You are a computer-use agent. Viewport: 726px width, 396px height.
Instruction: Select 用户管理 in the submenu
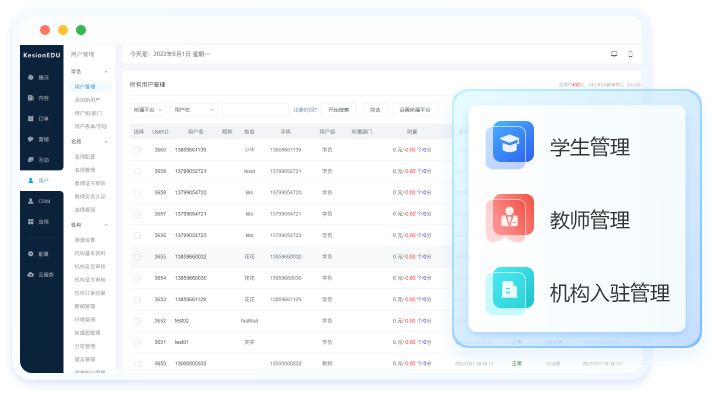point(85,87)
